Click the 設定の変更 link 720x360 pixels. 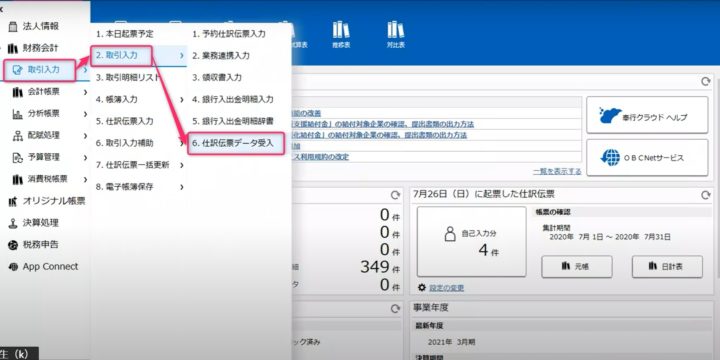tap(446, 288)
